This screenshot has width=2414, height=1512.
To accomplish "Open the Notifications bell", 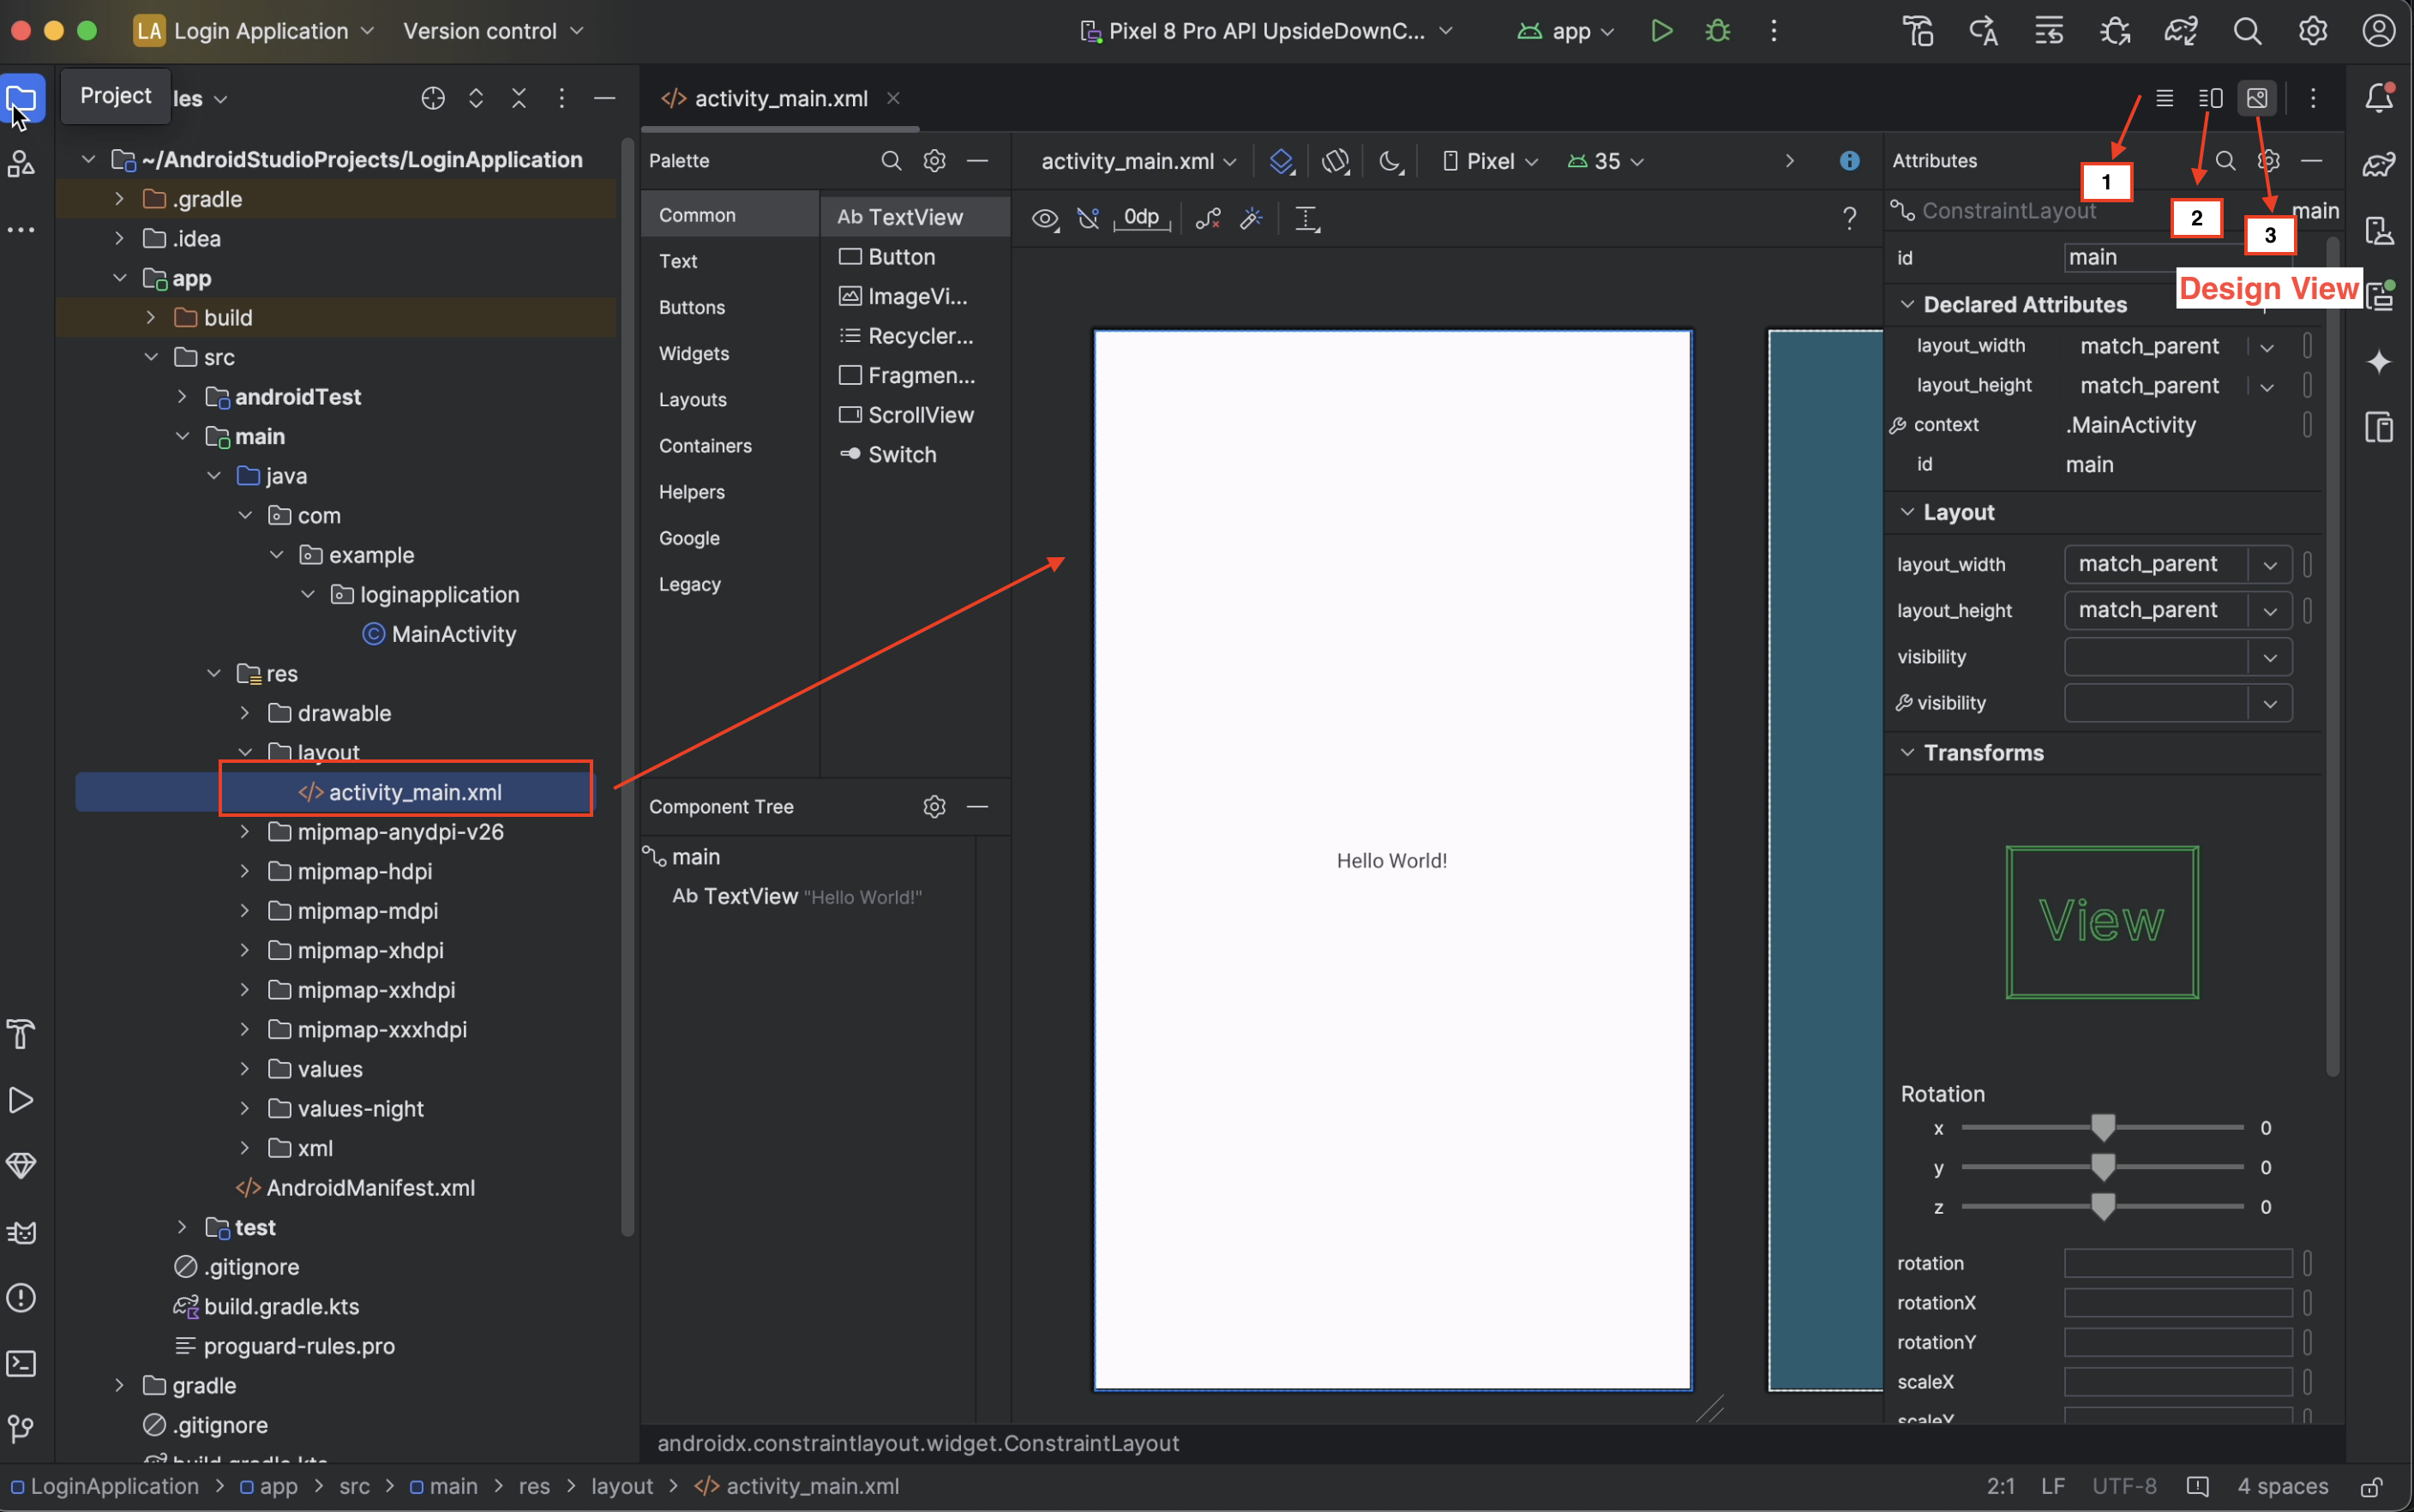I will (2379, 98).
